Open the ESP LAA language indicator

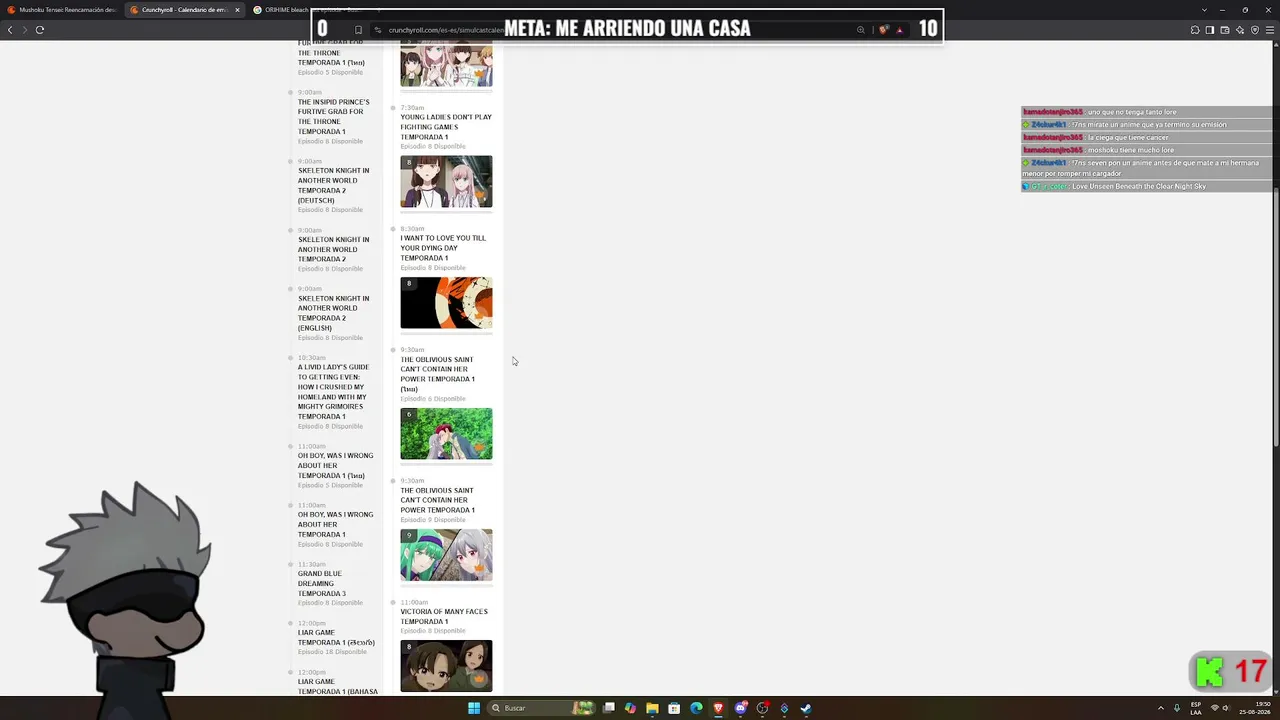click(1197, 708)
